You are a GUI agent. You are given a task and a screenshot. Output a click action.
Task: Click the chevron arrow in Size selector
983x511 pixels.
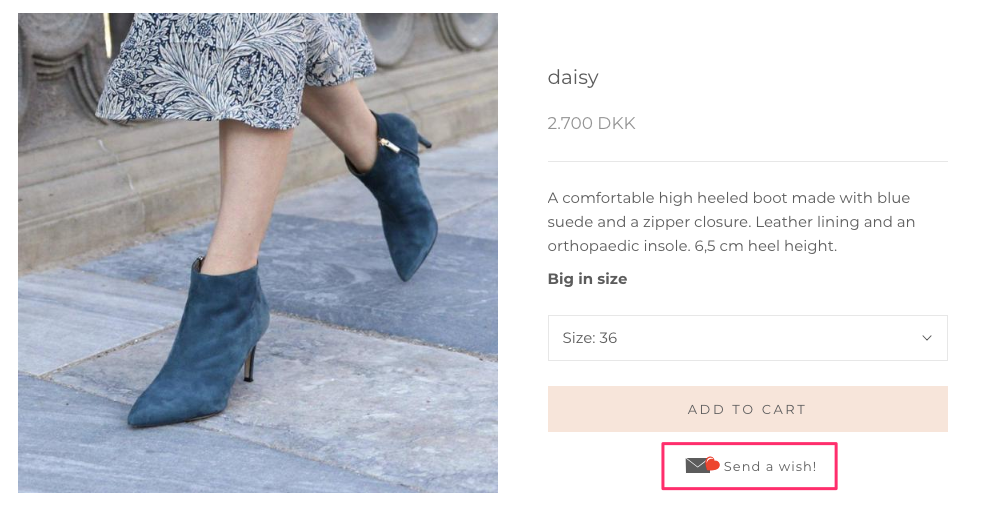pyautogui.click(x=927, y=338)
